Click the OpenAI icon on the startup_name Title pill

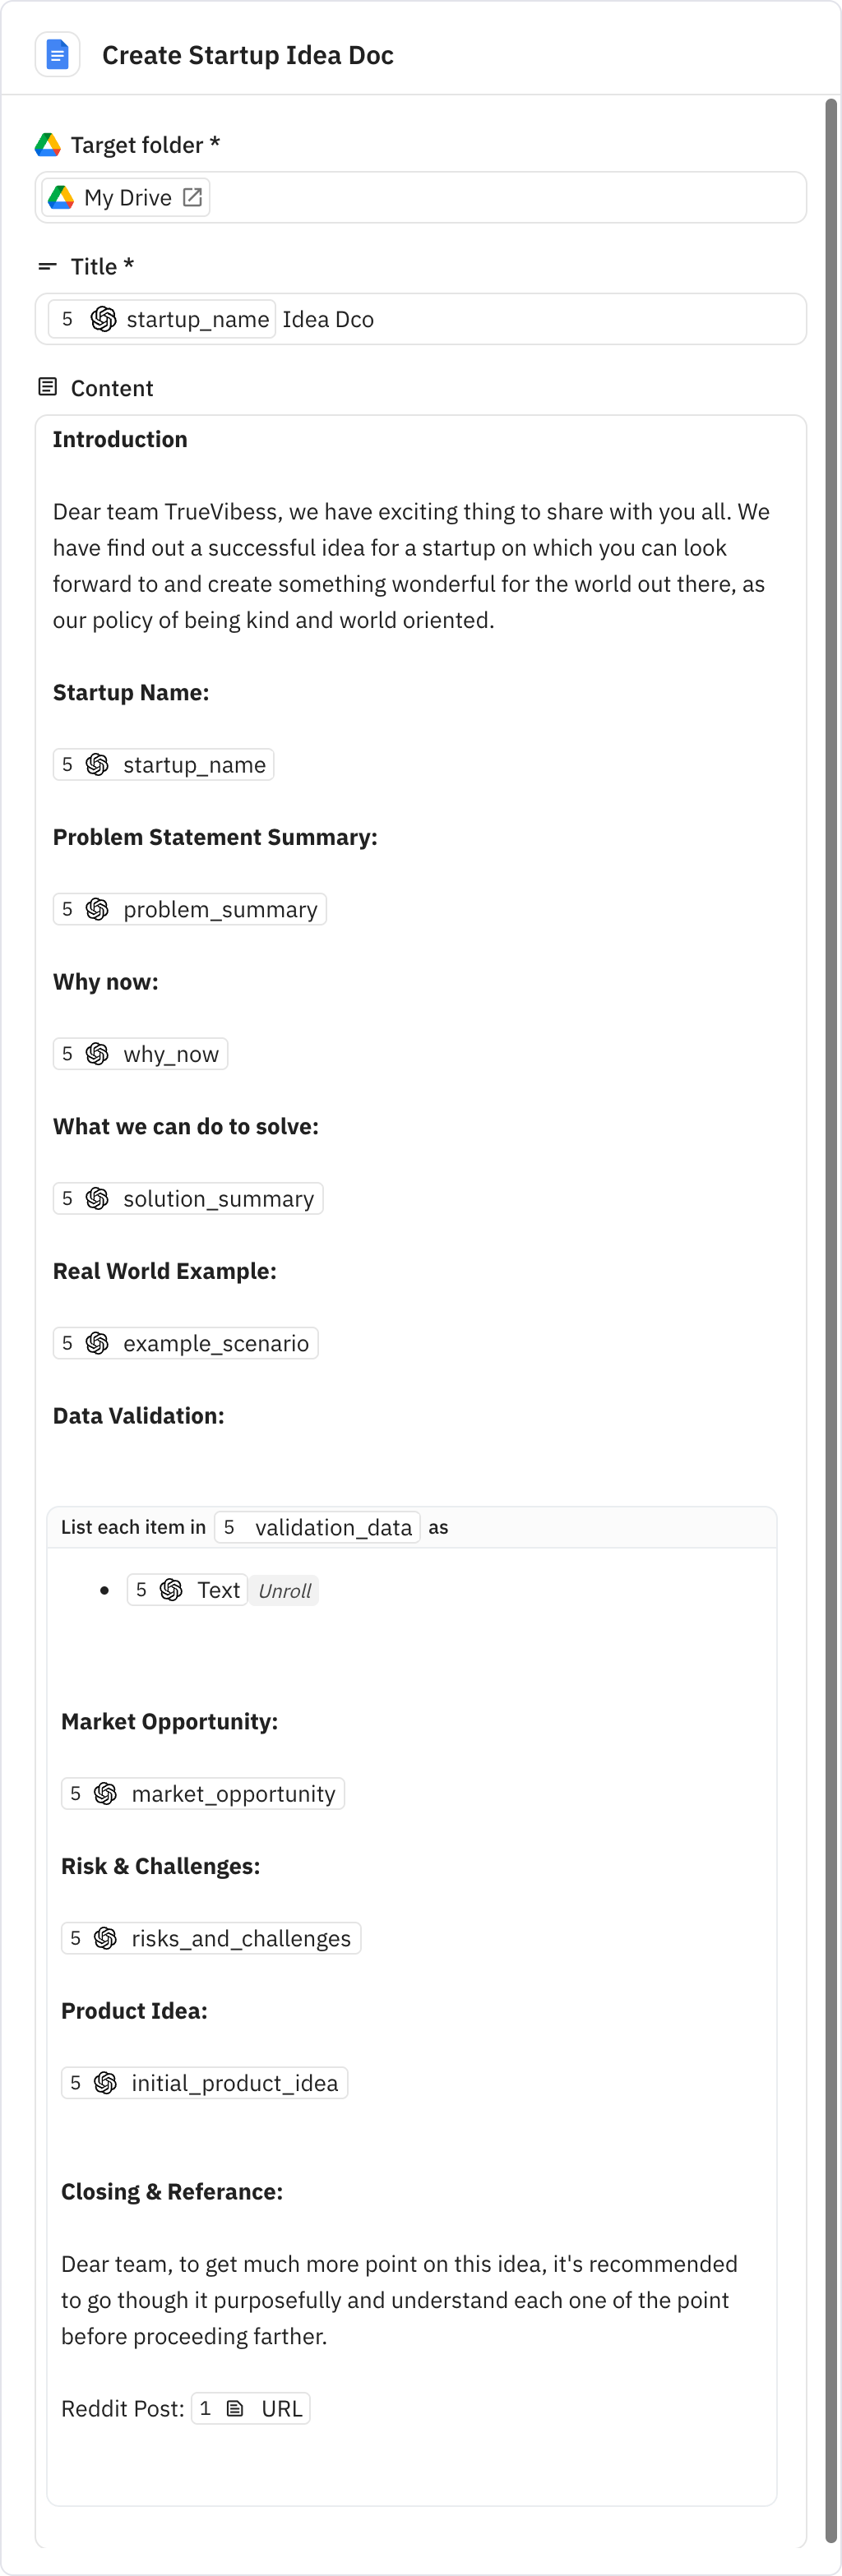click(103, 319)
